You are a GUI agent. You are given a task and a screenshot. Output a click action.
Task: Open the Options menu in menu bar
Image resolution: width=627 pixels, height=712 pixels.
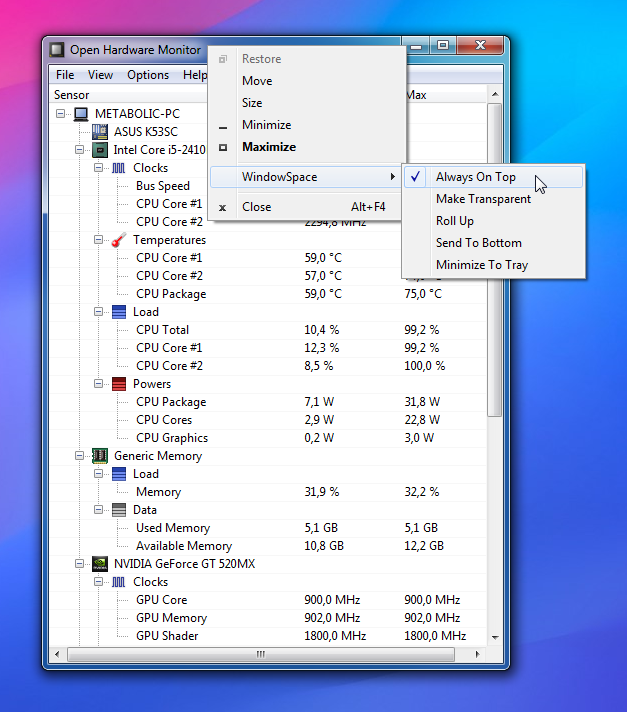148,75
